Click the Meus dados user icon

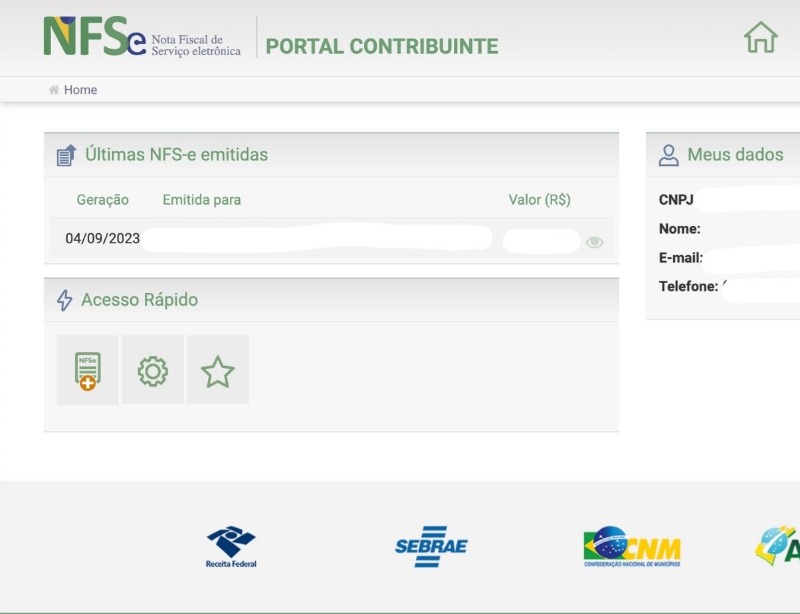[x=668, y=155]
